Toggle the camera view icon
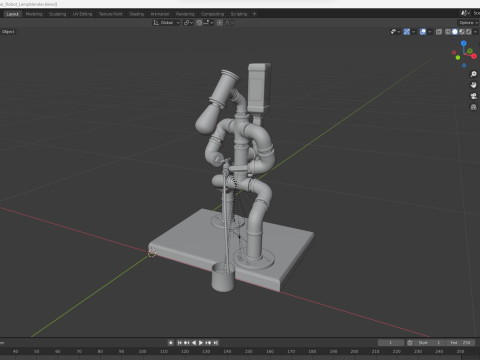480x360 pixels. point(473,96)
